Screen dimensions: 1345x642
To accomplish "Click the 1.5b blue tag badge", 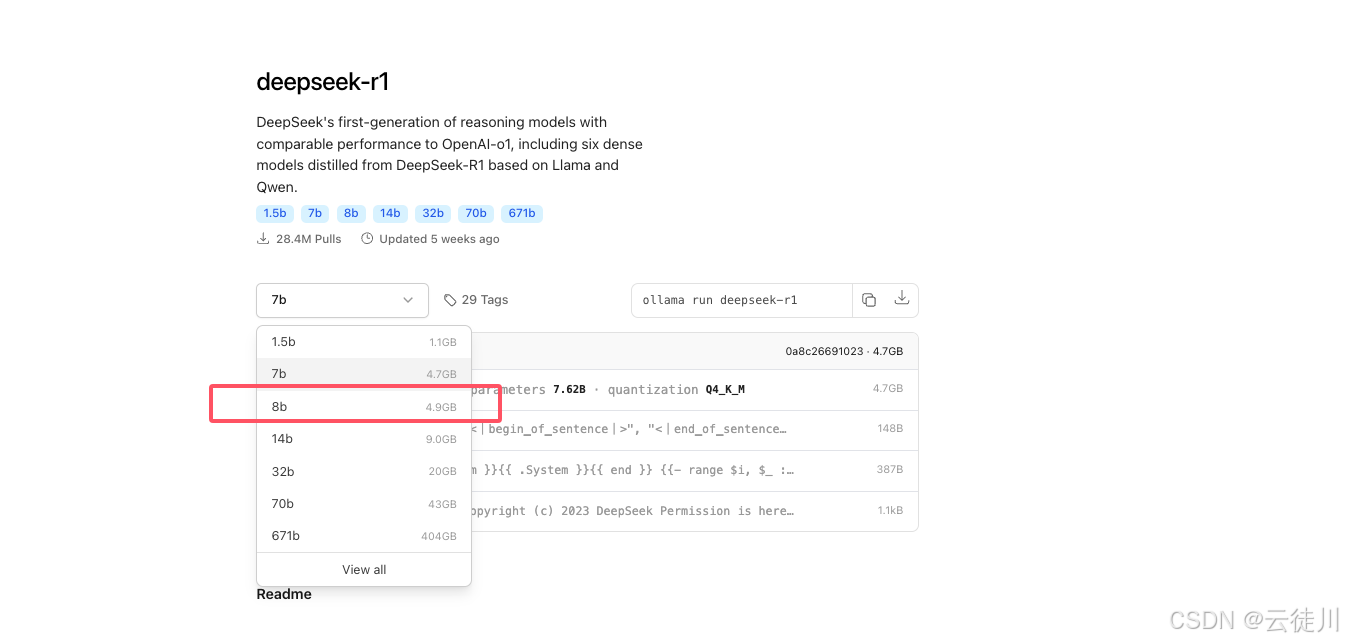I will tap(274, 213).
